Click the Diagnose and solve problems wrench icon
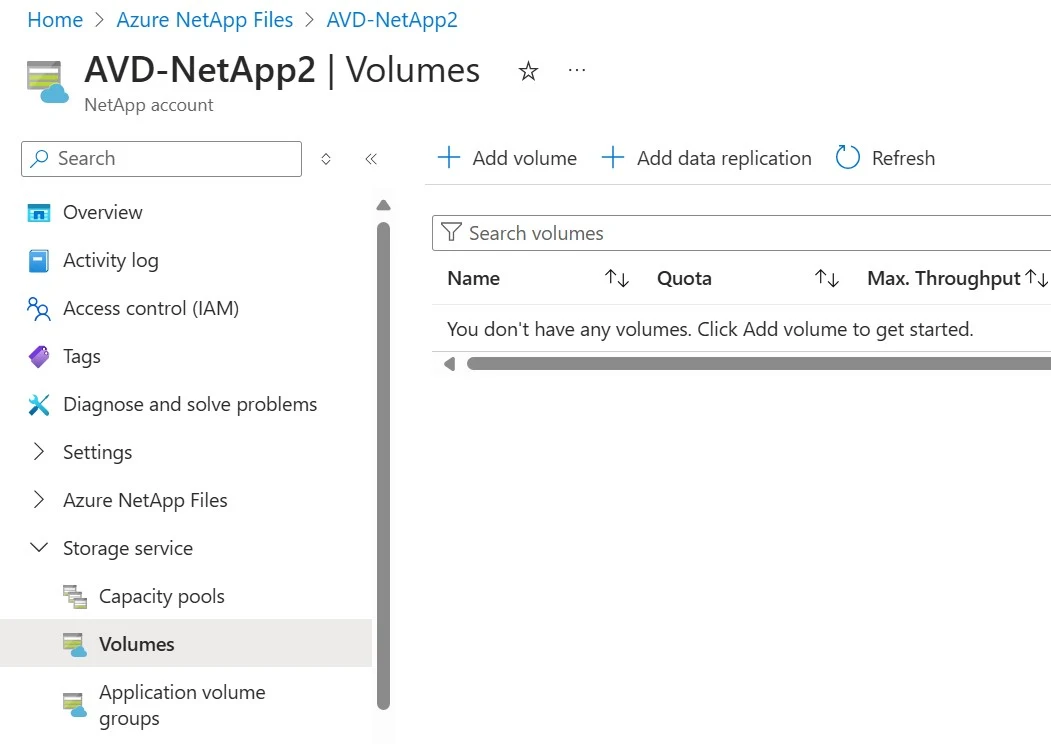 [39, 405]
